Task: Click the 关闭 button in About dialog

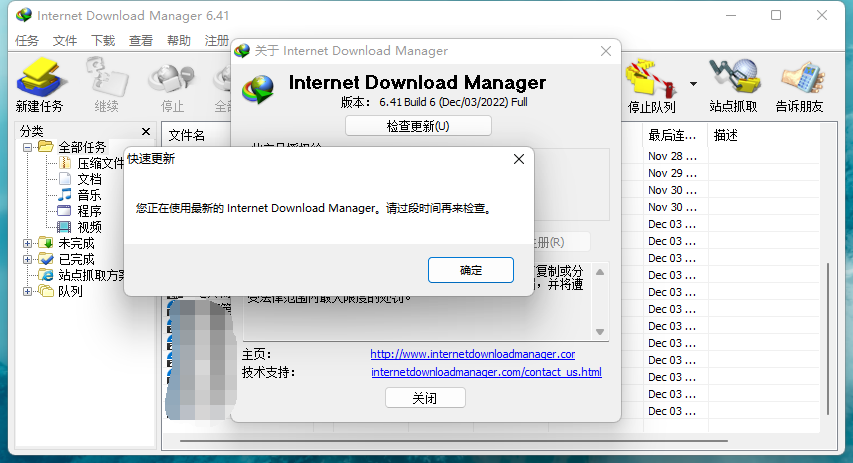Action: click(425, 398)
